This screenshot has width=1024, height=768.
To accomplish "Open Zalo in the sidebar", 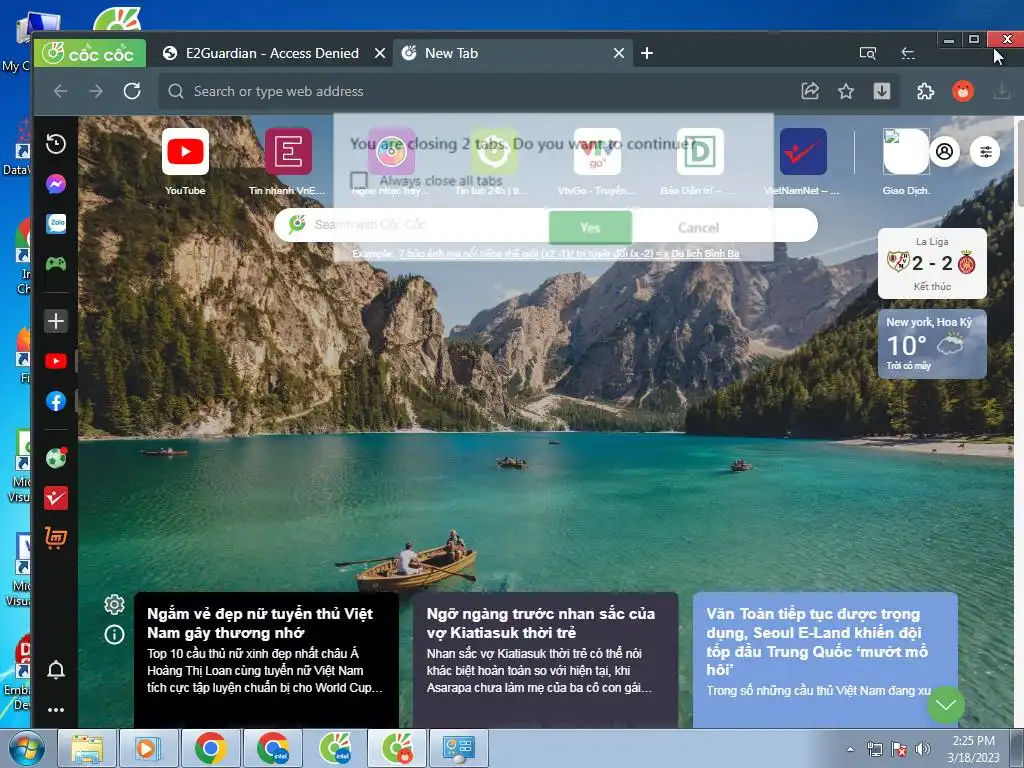I will 56,224.
